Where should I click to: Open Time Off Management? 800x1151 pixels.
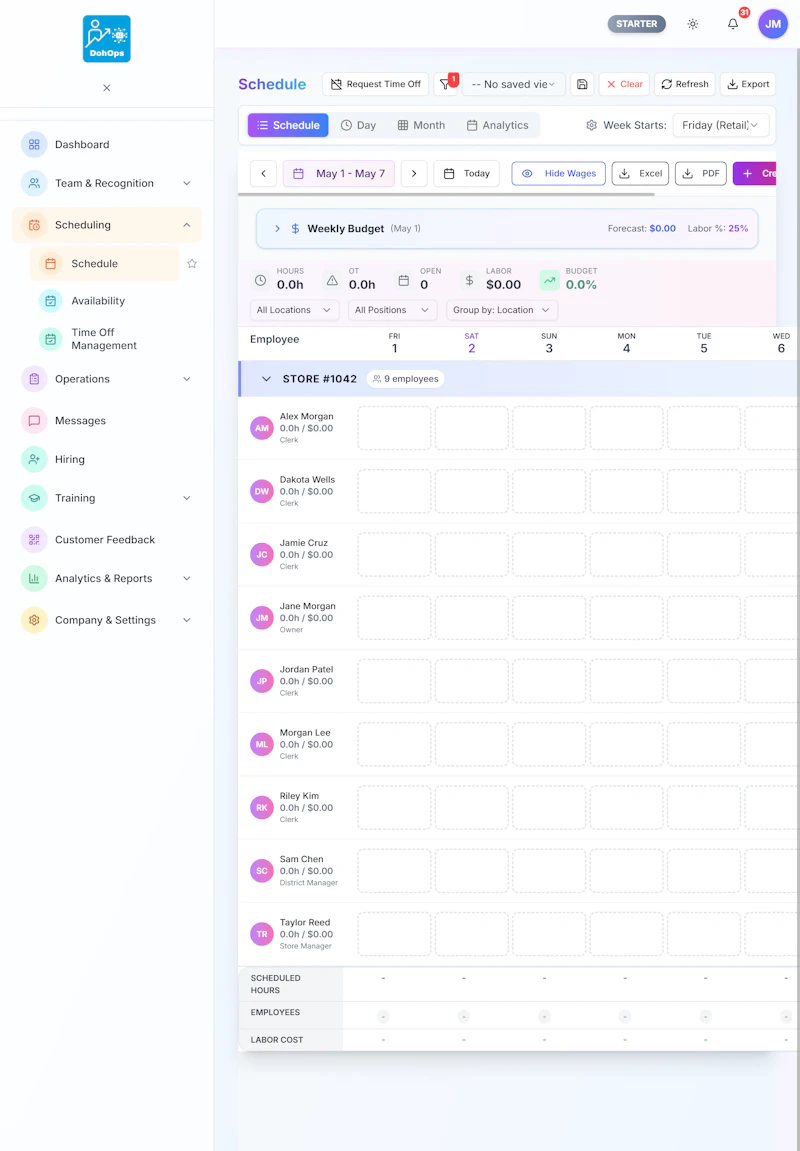[x=103, y=339]
